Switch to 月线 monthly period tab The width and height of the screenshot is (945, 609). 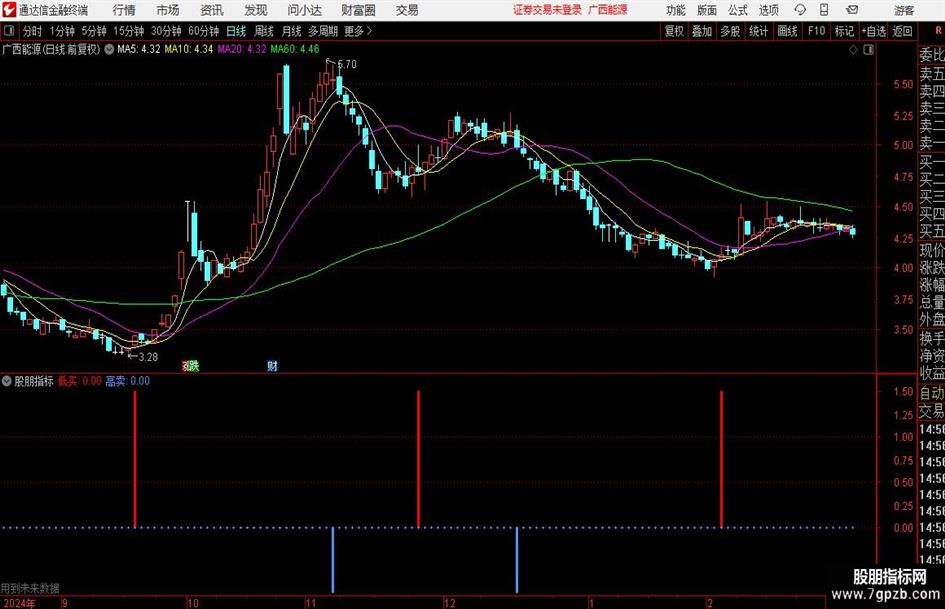(292, 31)
